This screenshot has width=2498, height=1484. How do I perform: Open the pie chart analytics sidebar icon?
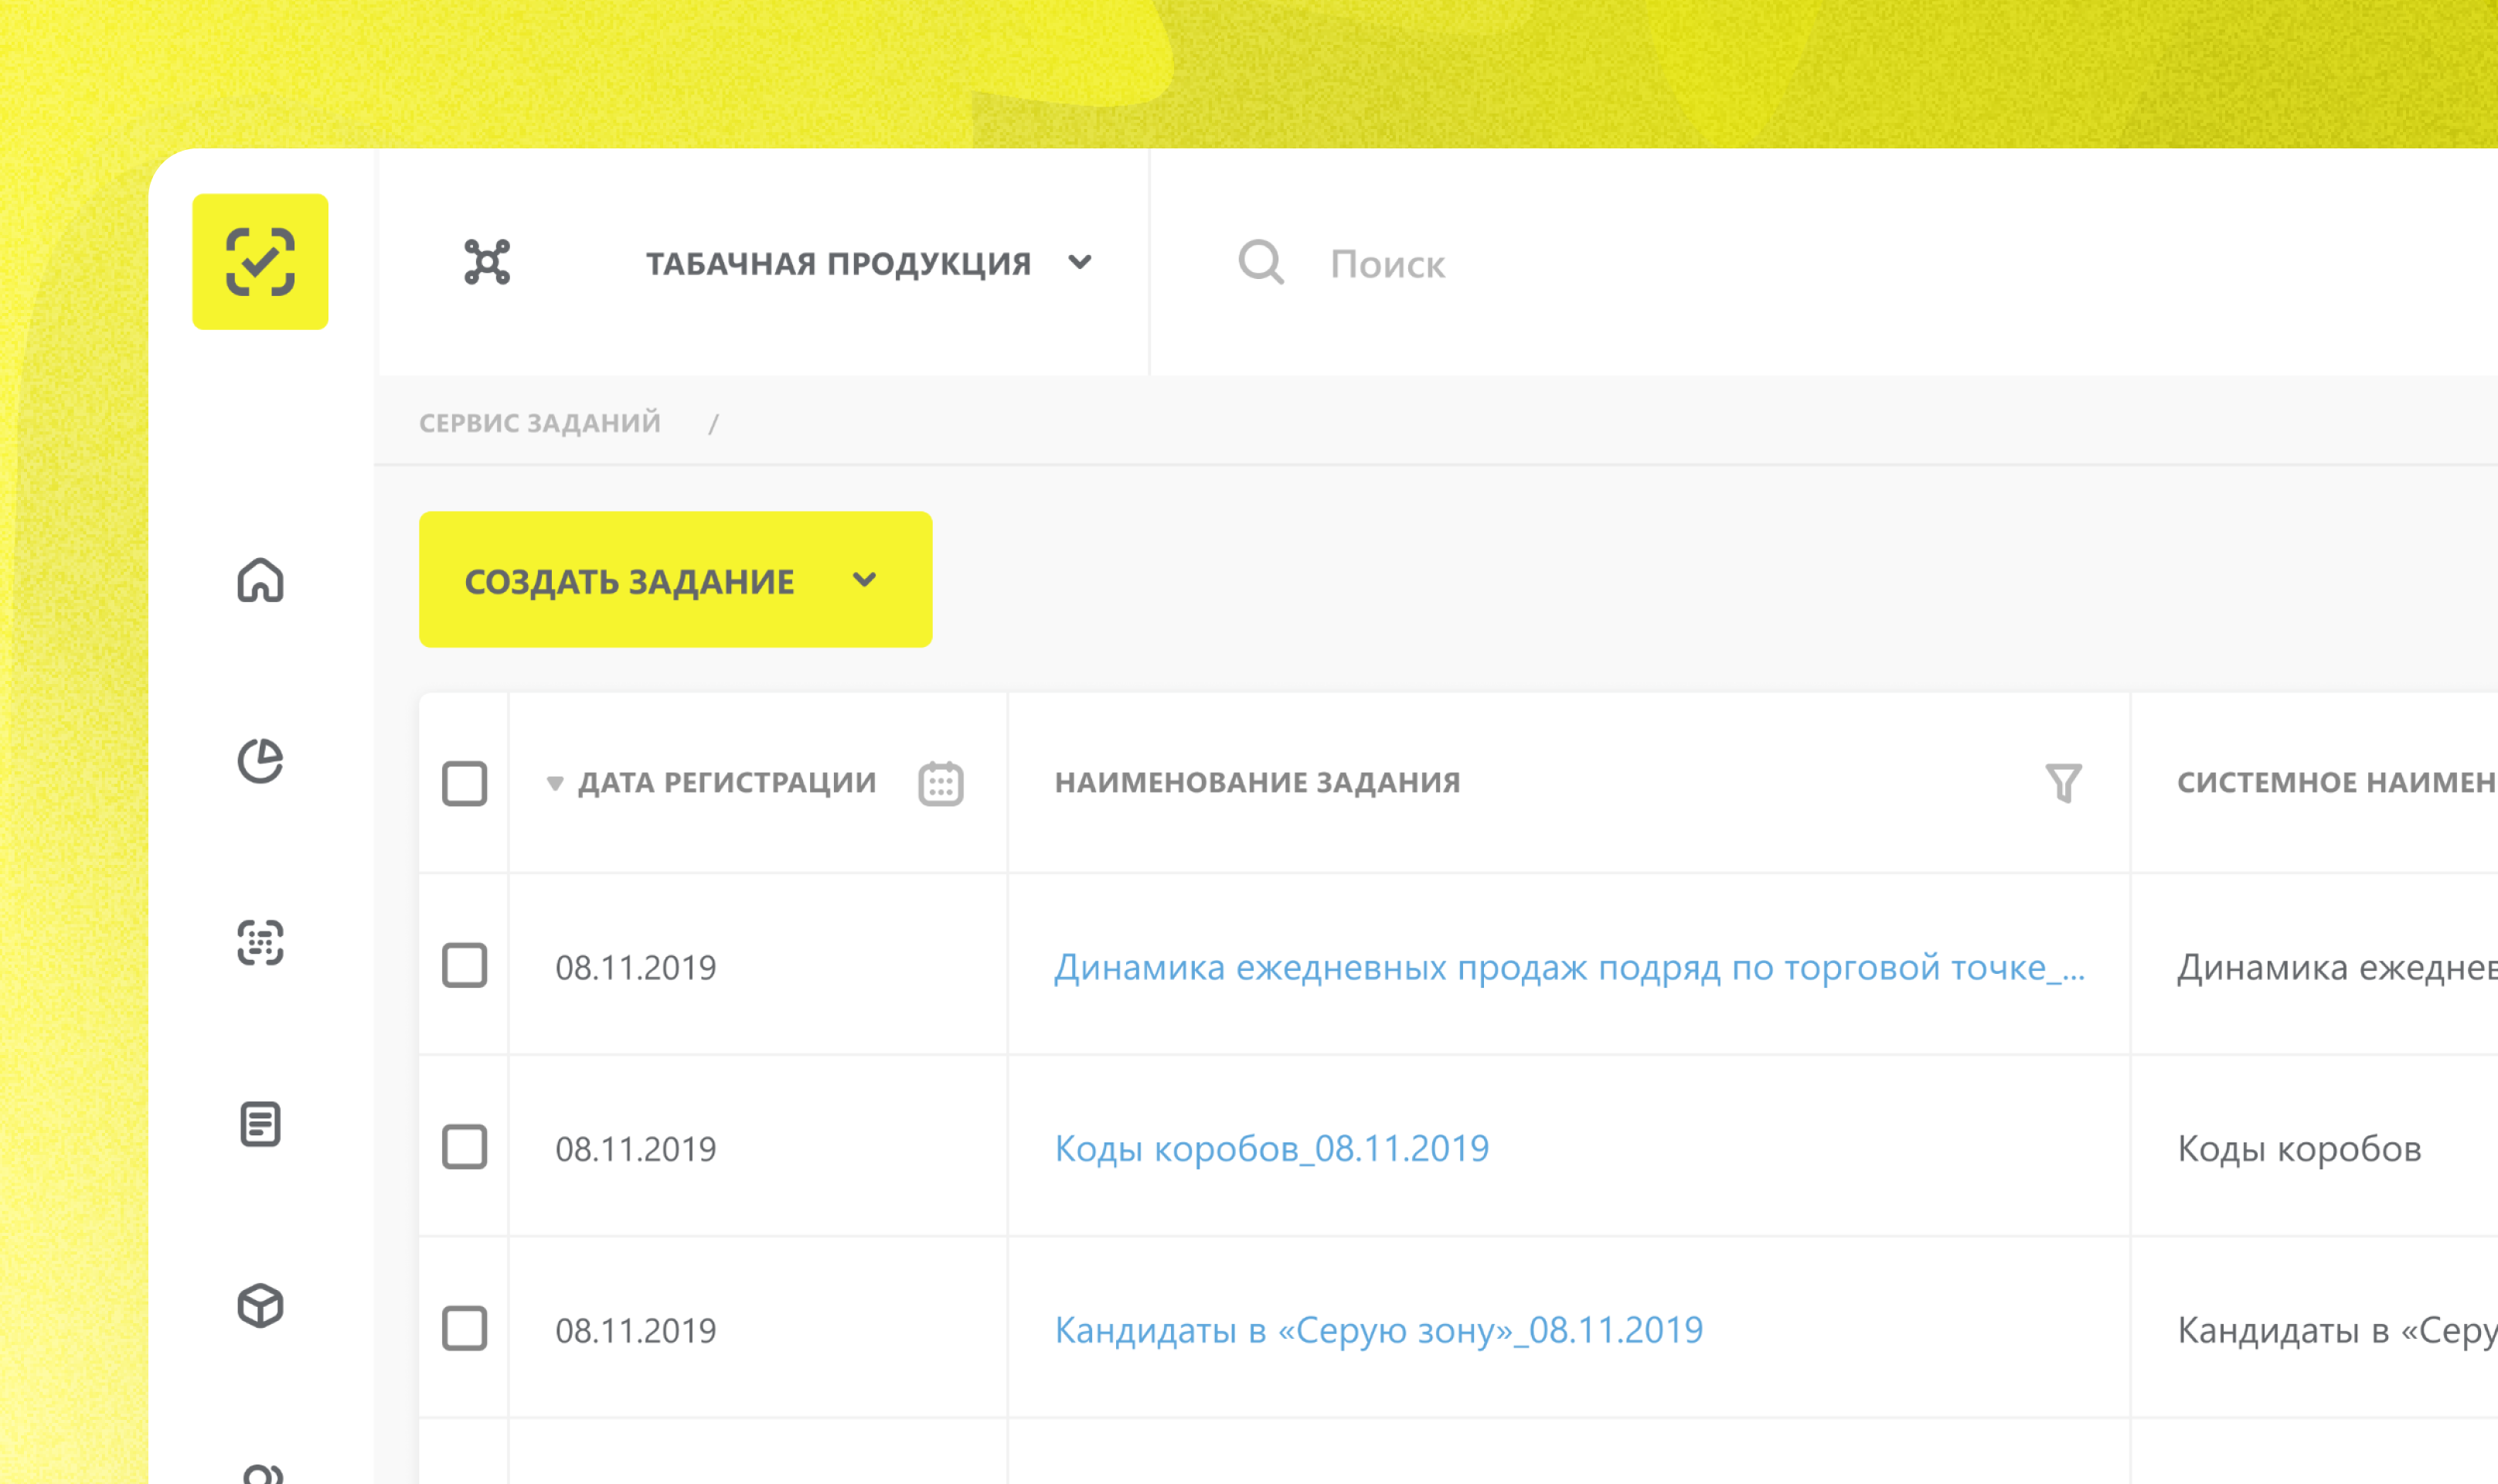260,761
